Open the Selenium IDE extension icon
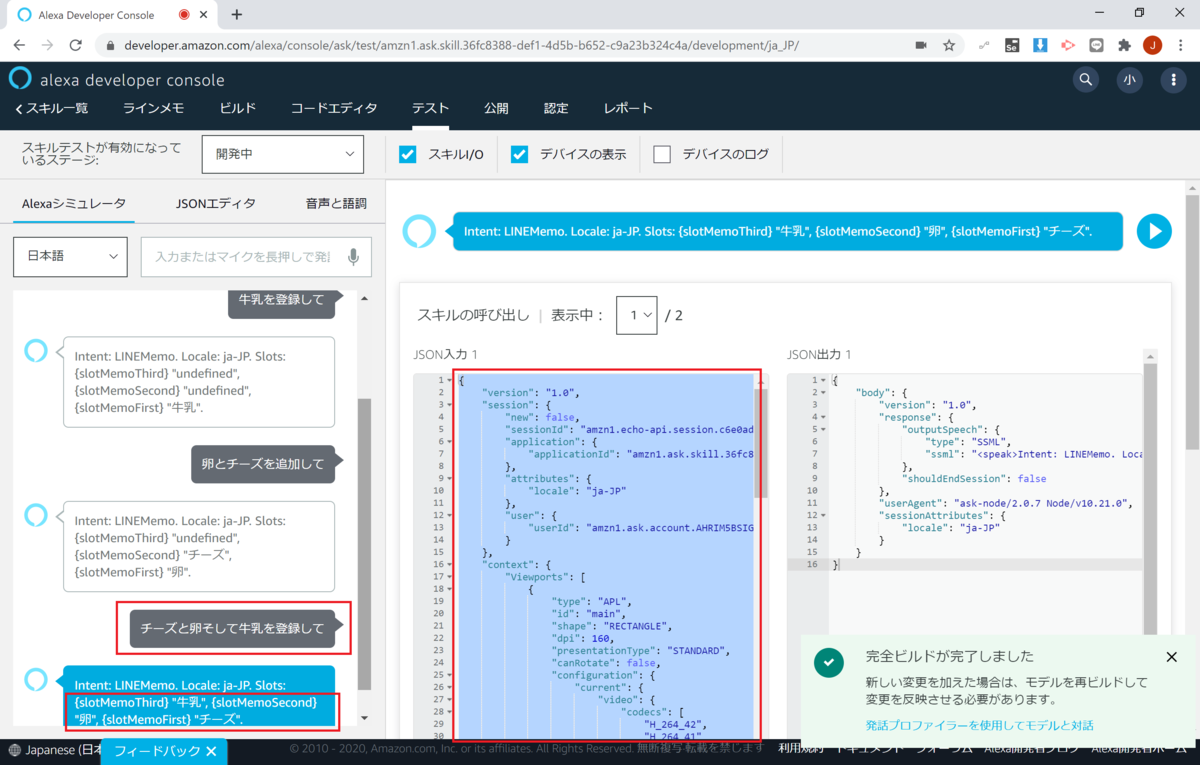 point(1012,46)
